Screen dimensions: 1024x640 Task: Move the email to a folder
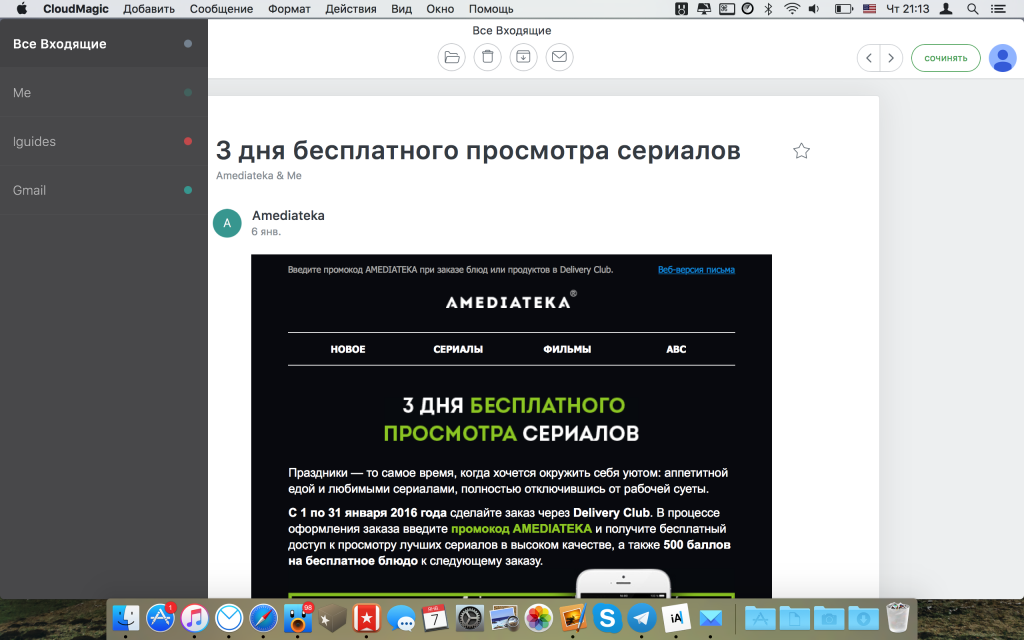click(451, 57)
